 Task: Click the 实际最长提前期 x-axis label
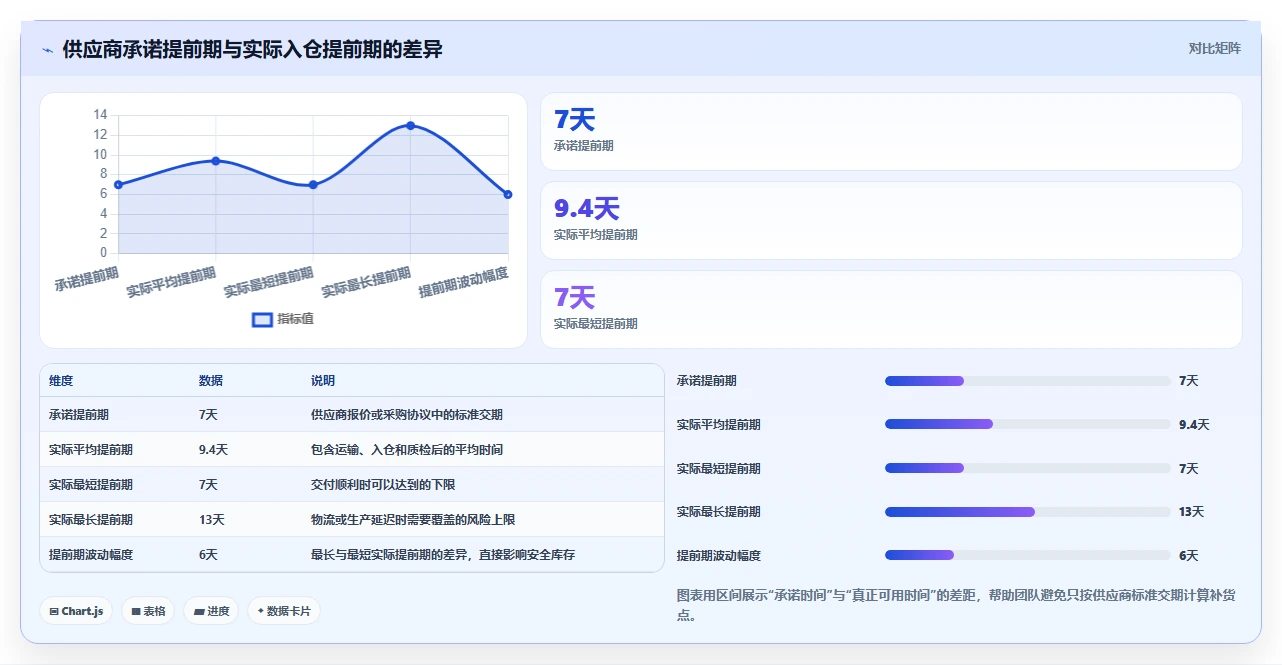point(366,283)
